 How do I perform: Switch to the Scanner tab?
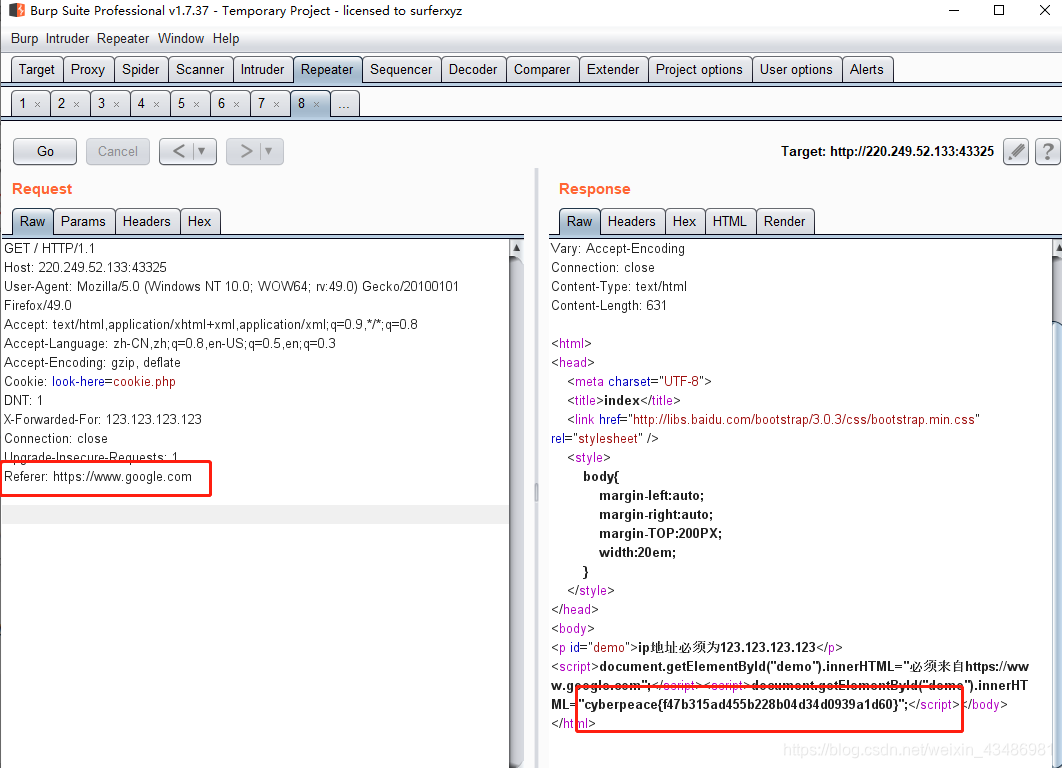(x=200, y=70)
